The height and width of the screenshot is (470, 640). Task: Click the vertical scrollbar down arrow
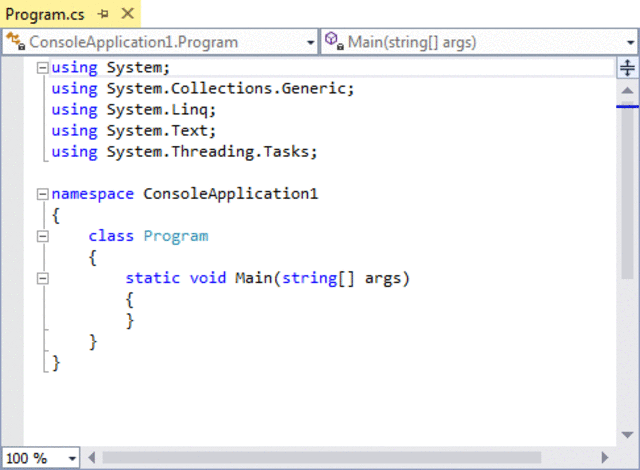pyautogui.click(x=627, y=435)
